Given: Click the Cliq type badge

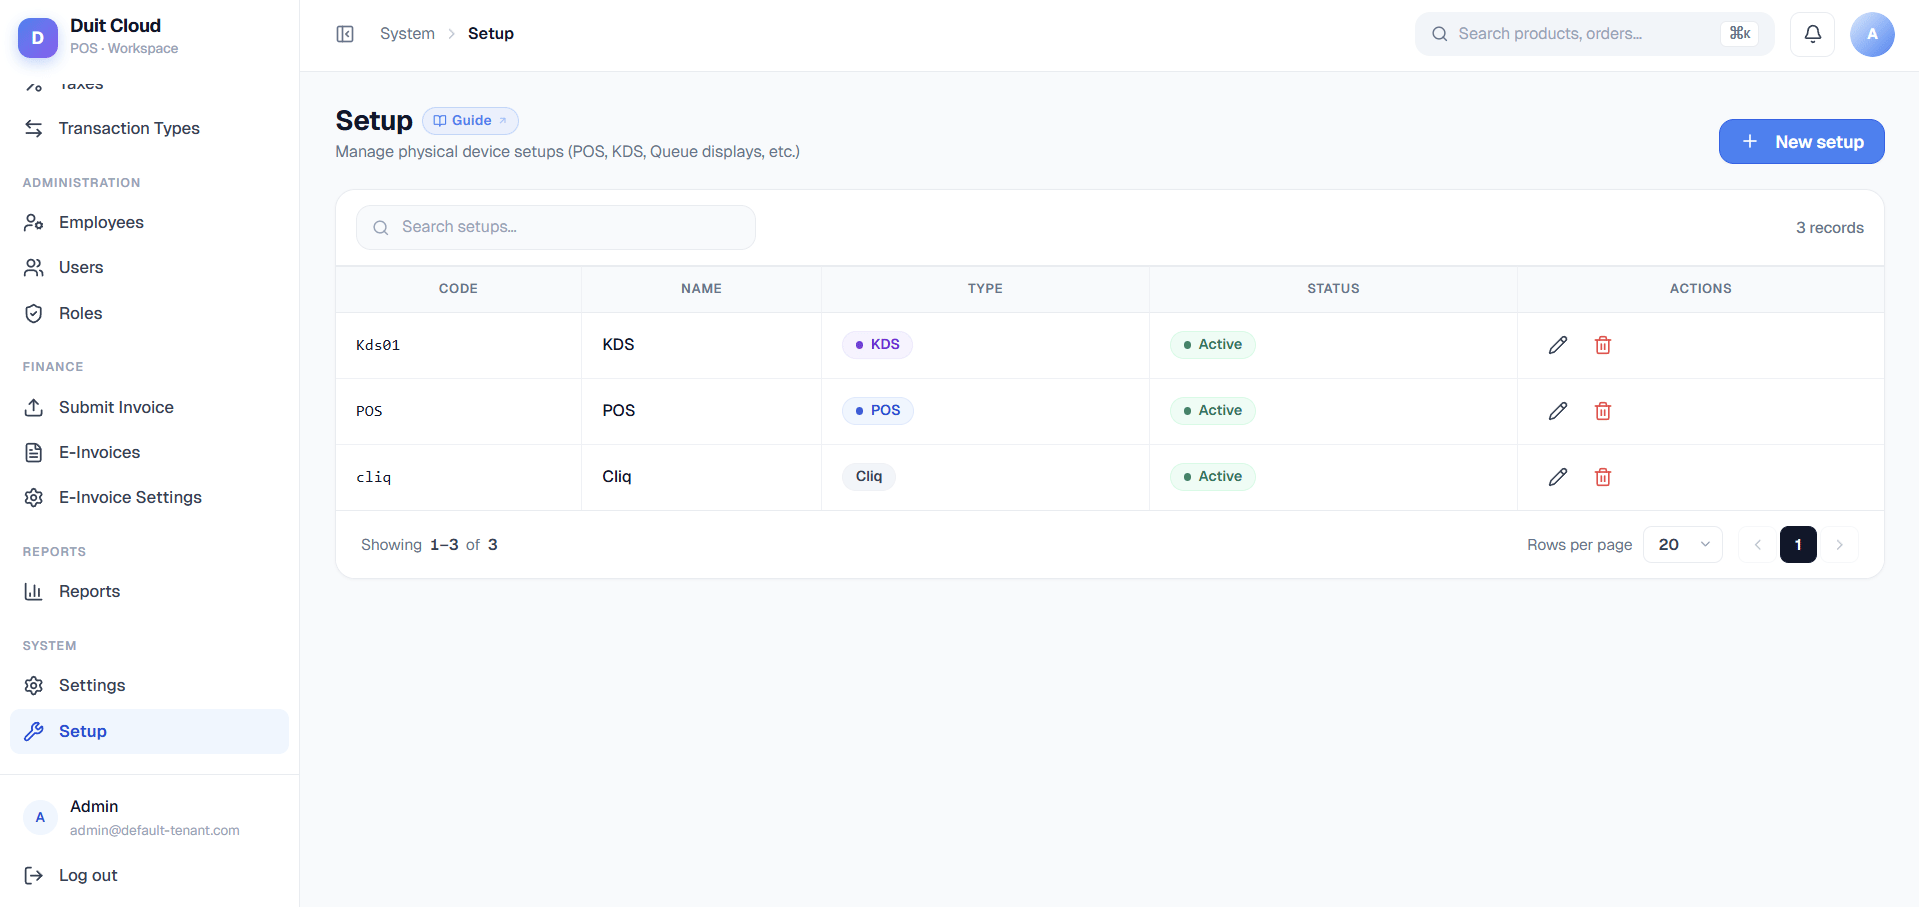Looking at the screenshot, I should coord(869,477).
